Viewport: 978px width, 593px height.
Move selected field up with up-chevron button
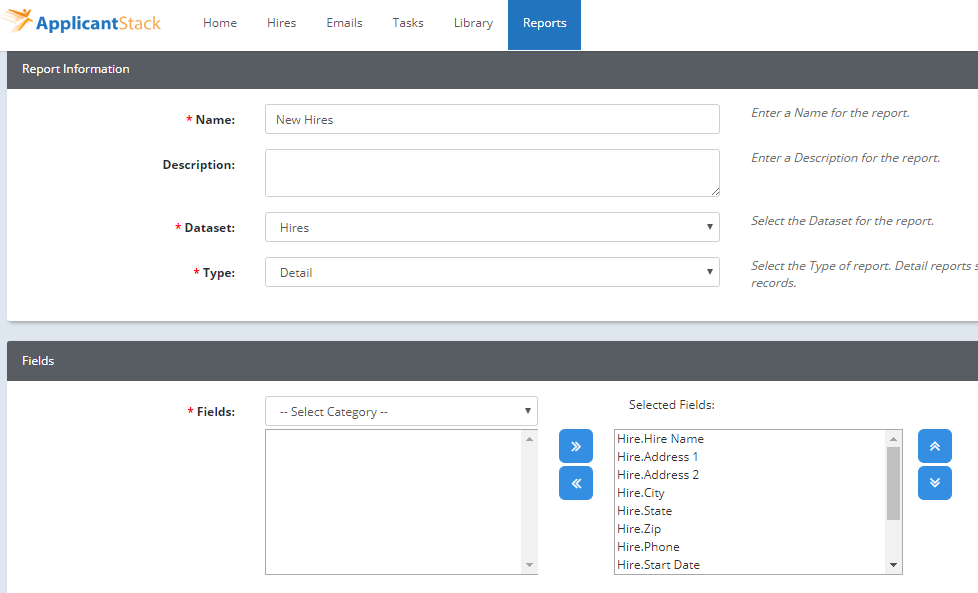(934, 446)
